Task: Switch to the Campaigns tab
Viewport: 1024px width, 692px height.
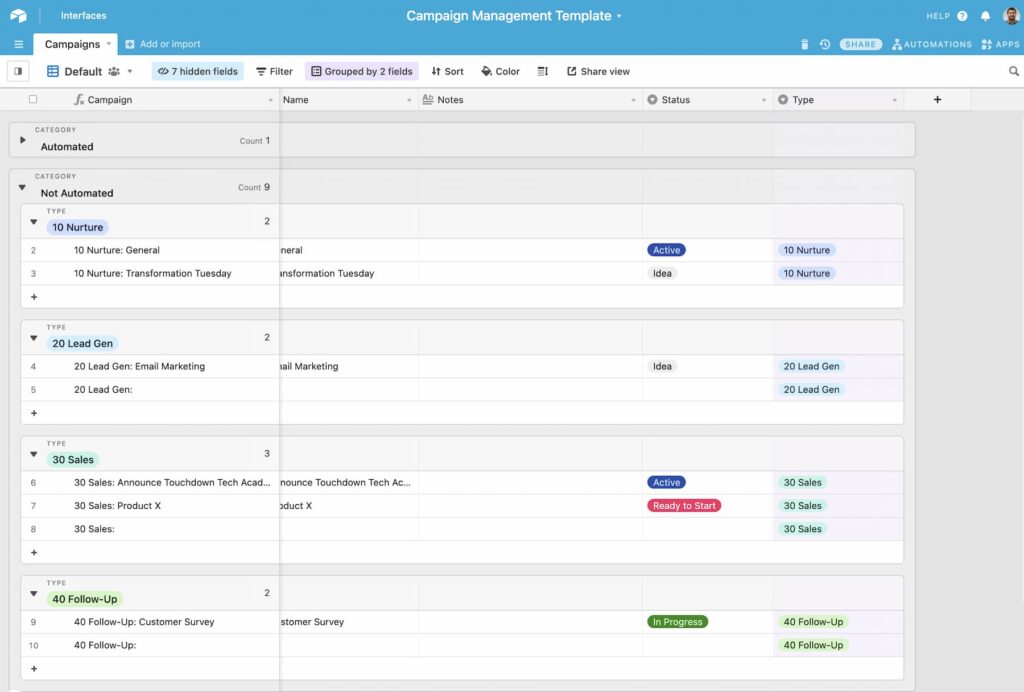Action: click(74, 44)
